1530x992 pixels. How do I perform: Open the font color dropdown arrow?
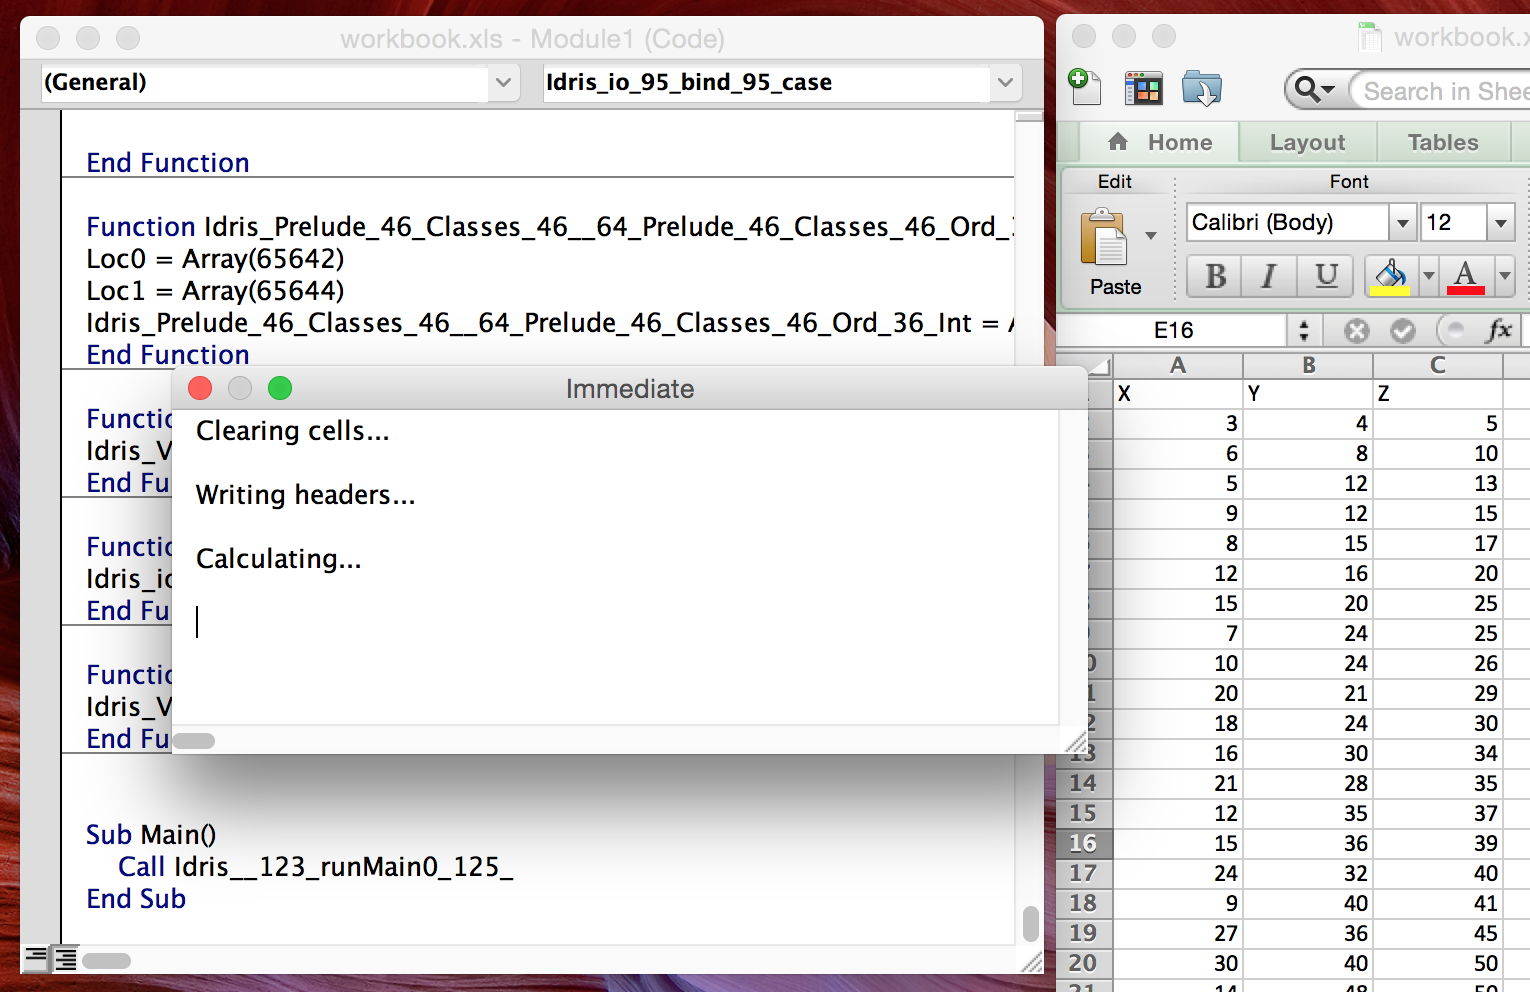point(1504,275)
